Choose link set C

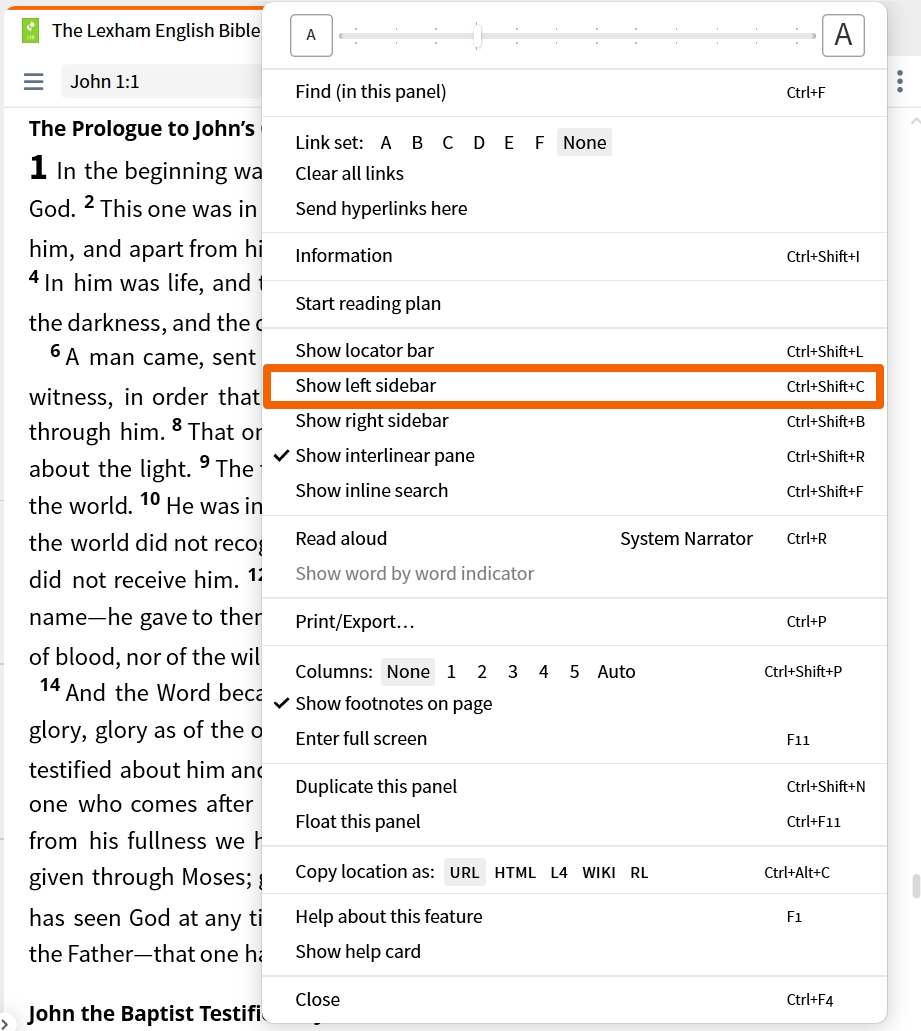tap(448, 143)
